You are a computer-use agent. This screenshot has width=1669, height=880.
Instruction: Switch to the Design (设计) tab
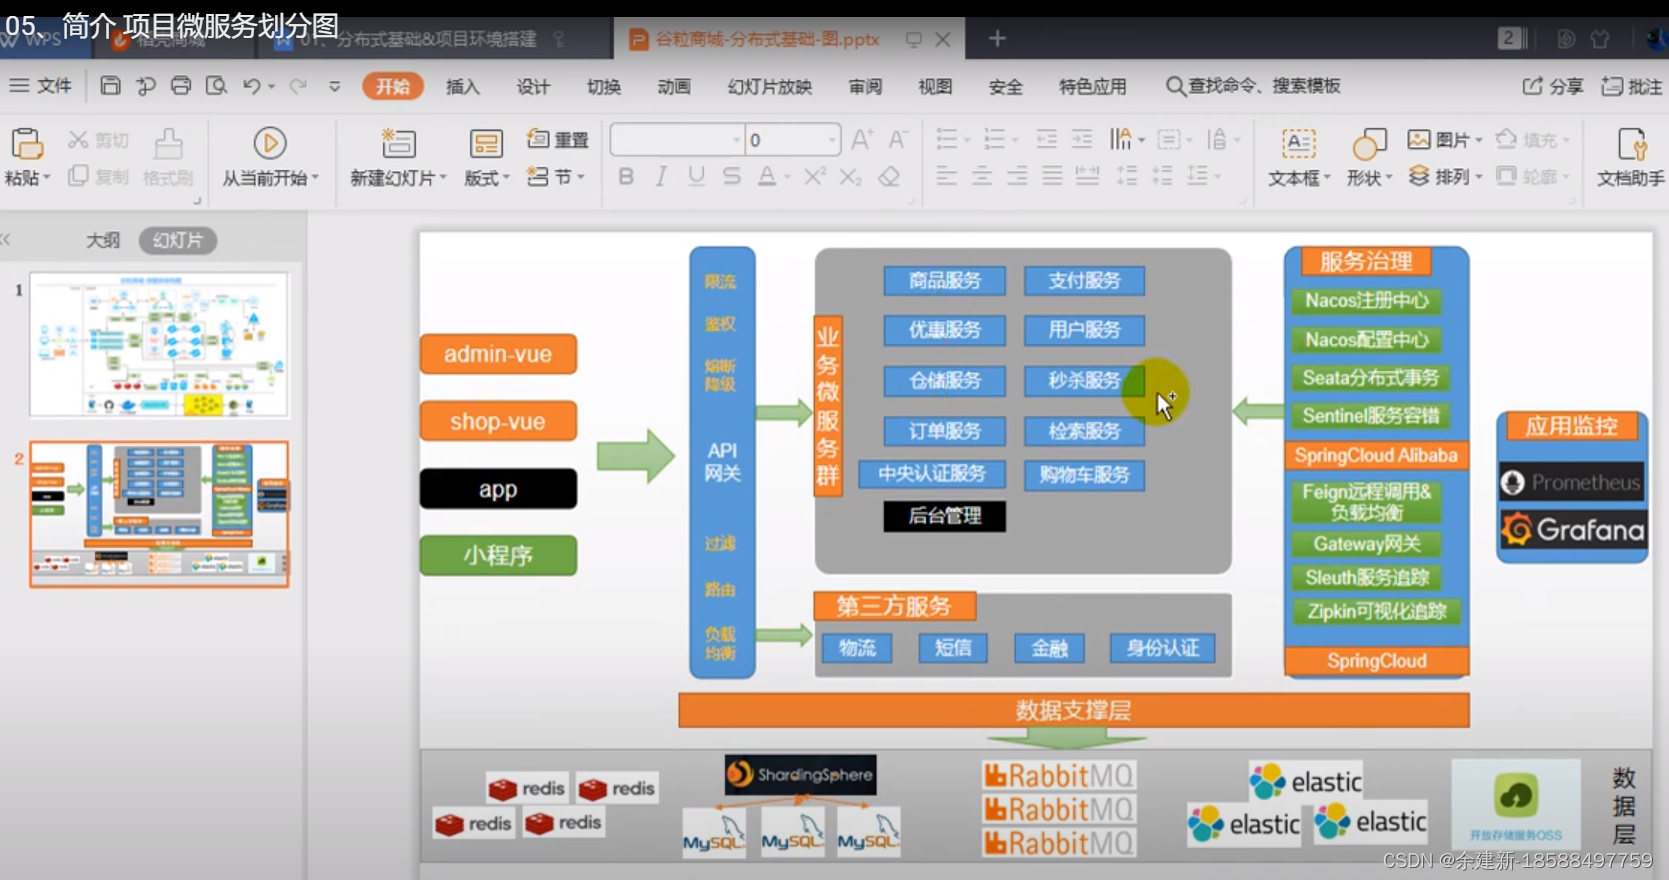click(x=533, y=87)
